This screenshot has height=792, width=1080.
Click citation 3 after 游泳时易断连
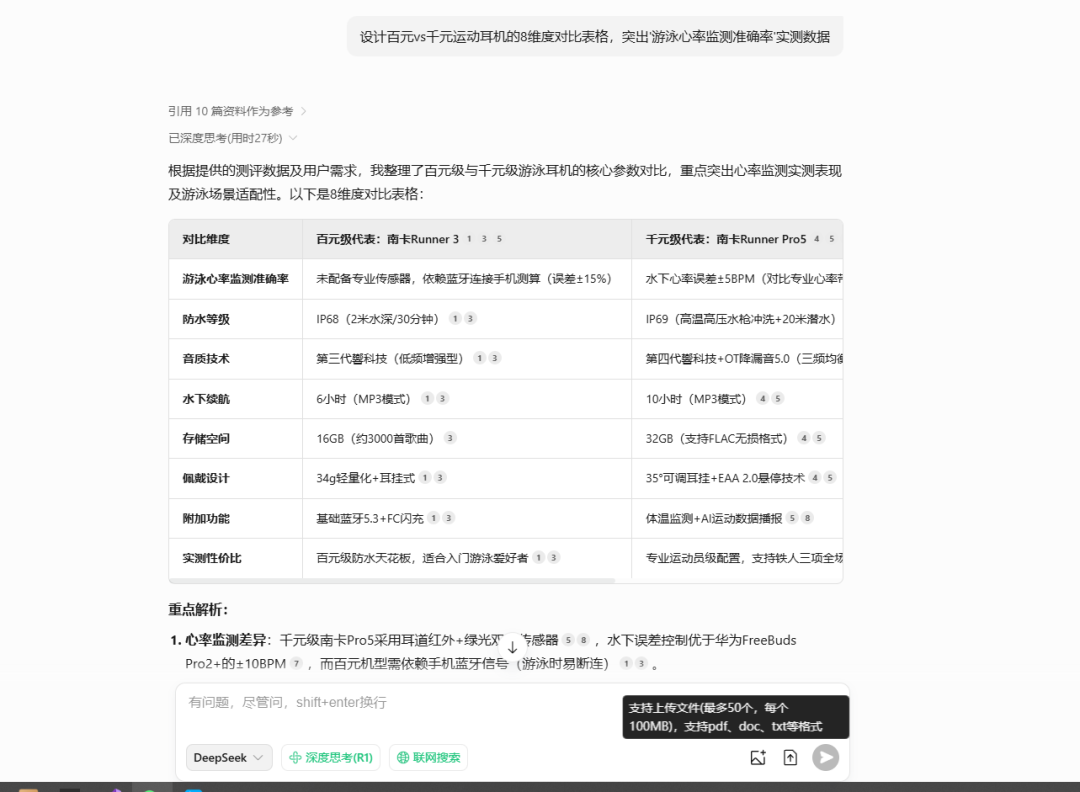(x=641, y=663)
